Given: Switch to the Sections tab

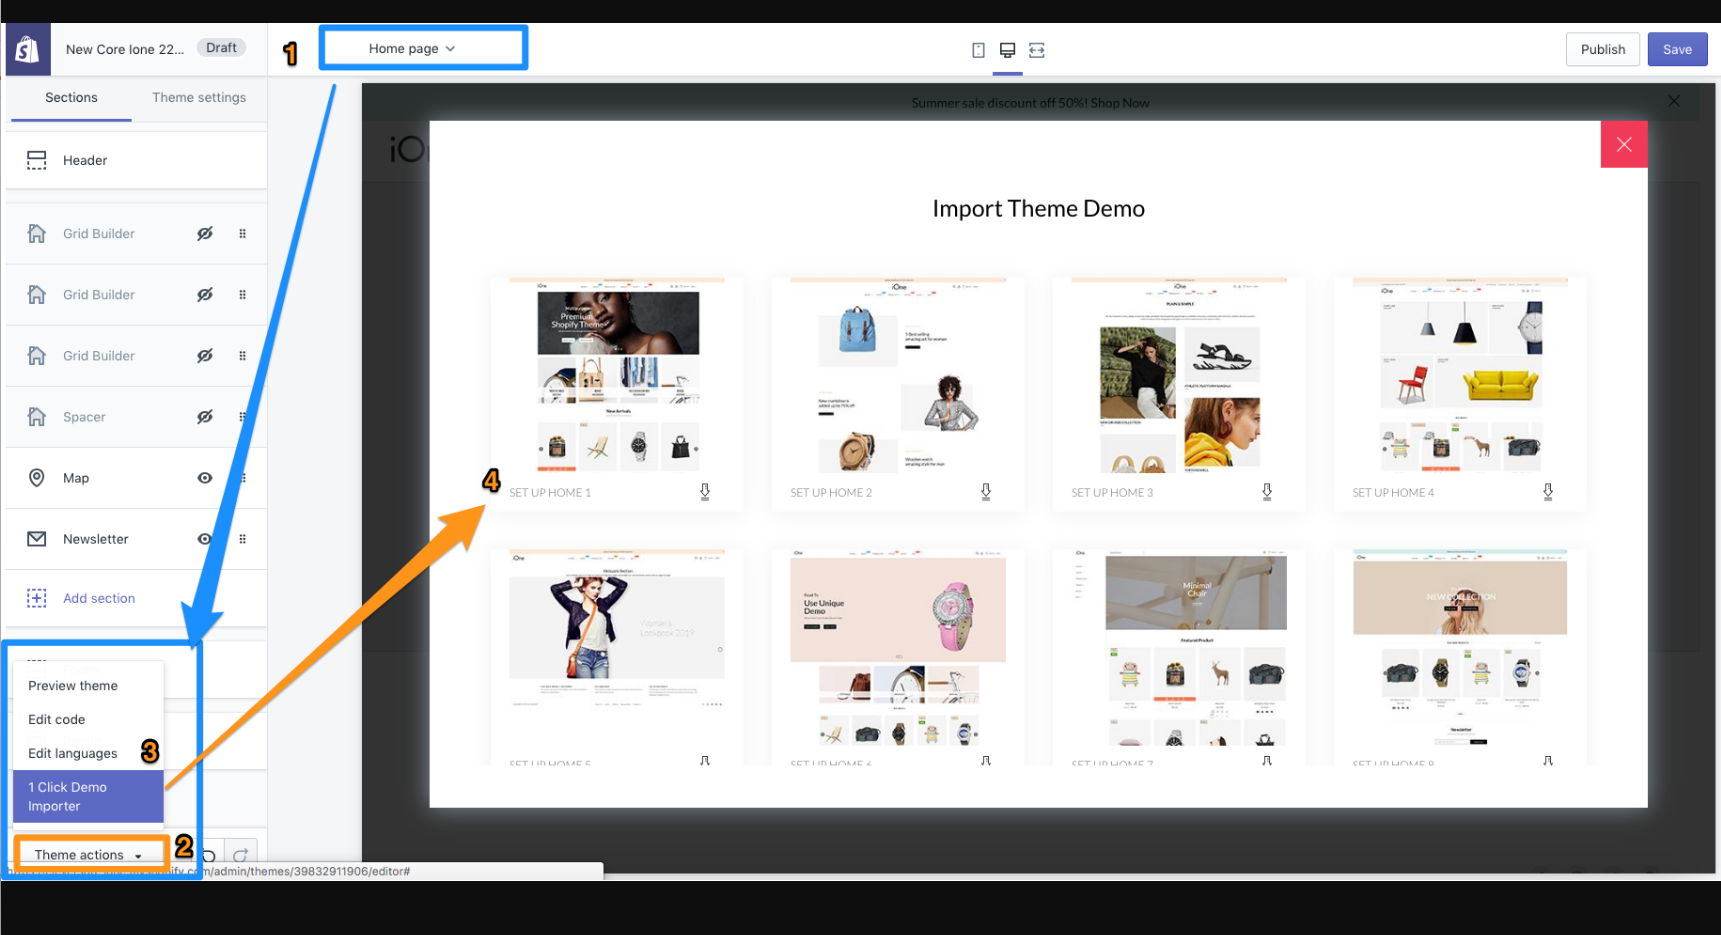Looking at the screenshot, I should click(71, 97).
